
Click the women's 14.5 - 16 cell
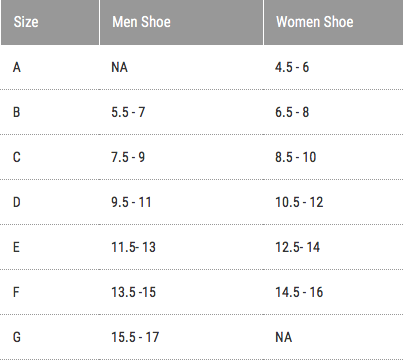coord(299,292)
